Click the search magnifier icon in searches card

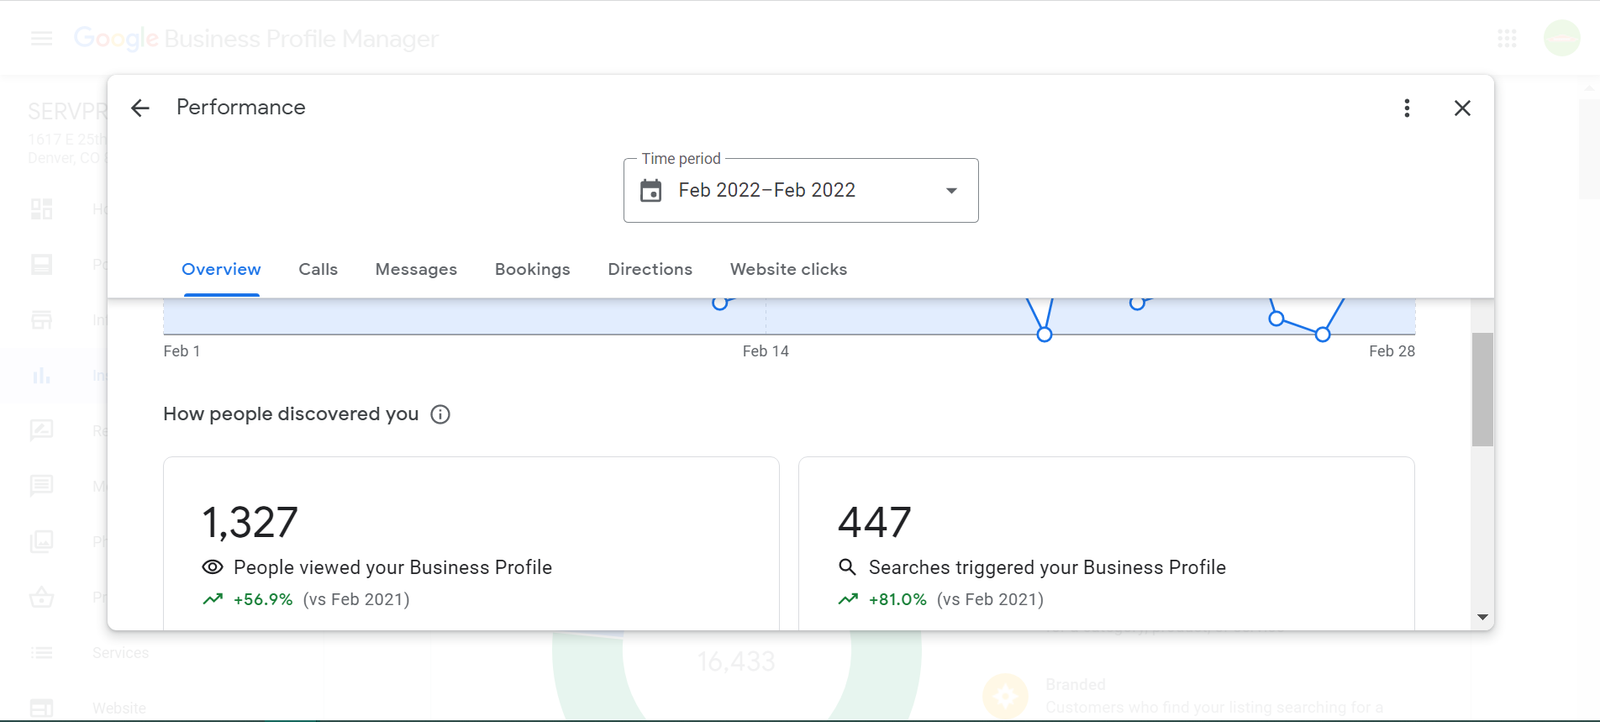(847, 567)
